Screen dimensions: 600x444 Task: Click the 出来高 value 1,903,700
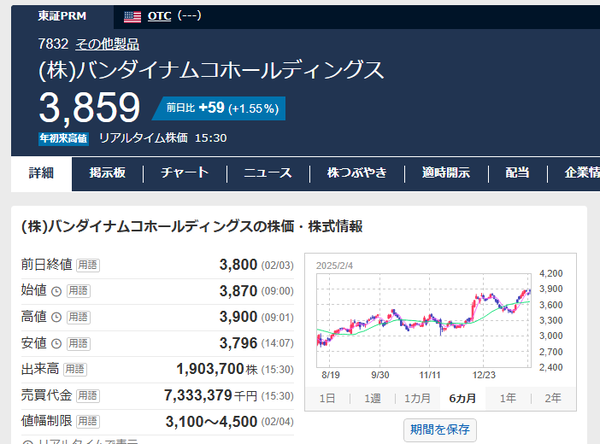(210, 369)
